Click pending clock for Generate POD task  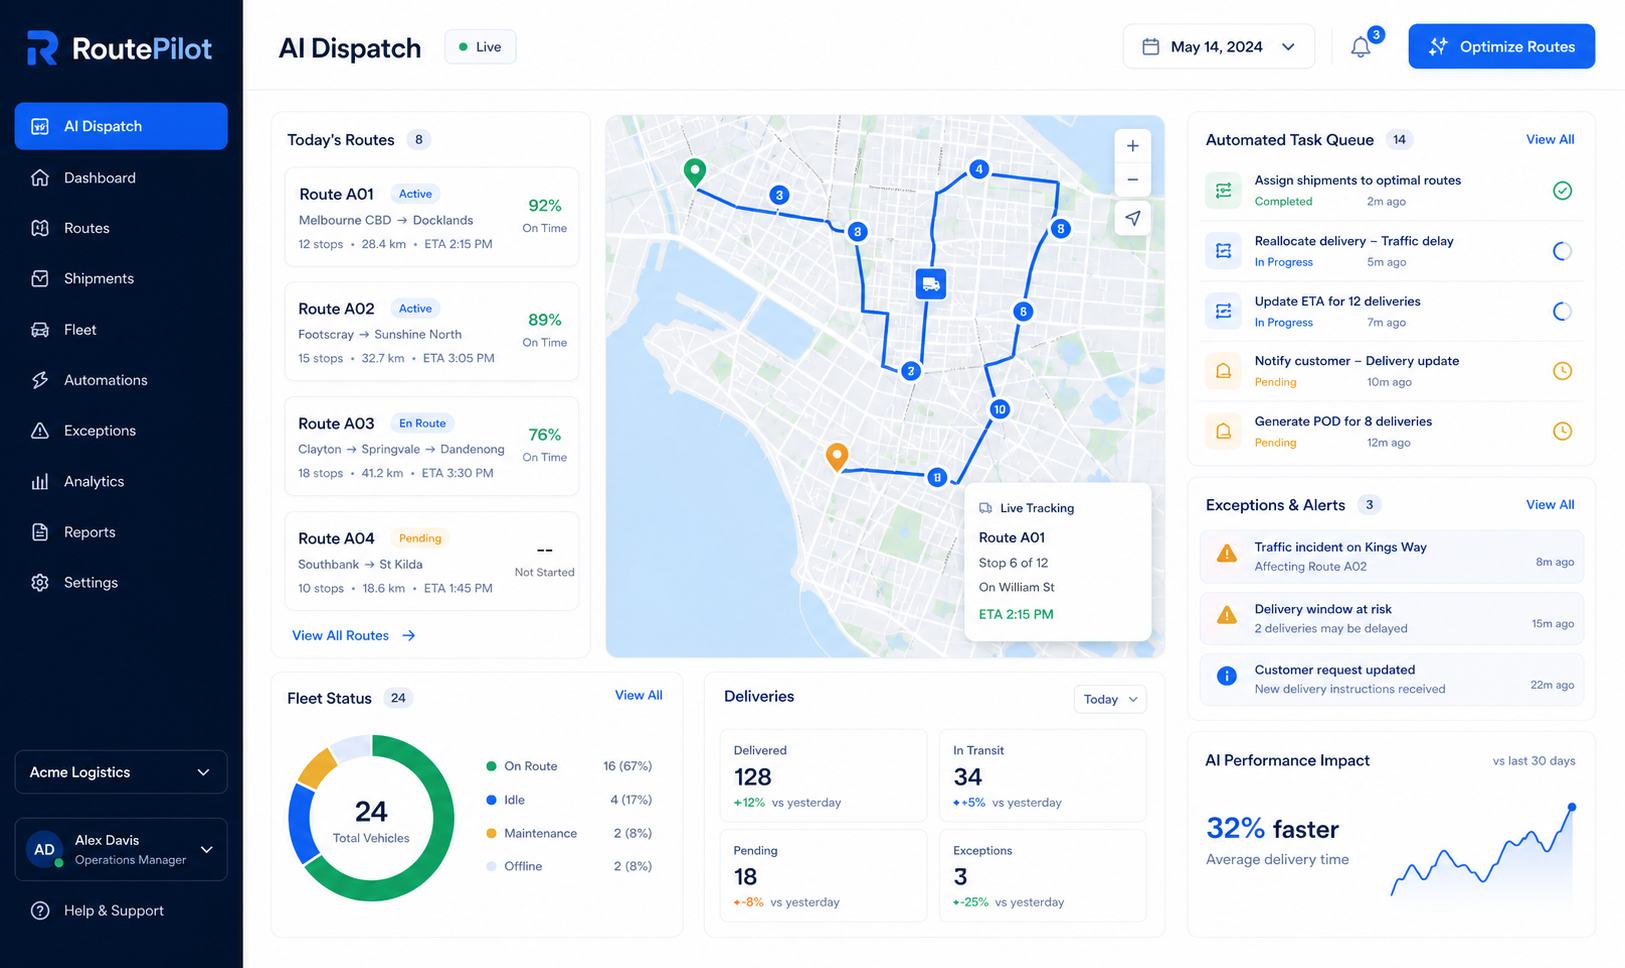coord(1562,431)
